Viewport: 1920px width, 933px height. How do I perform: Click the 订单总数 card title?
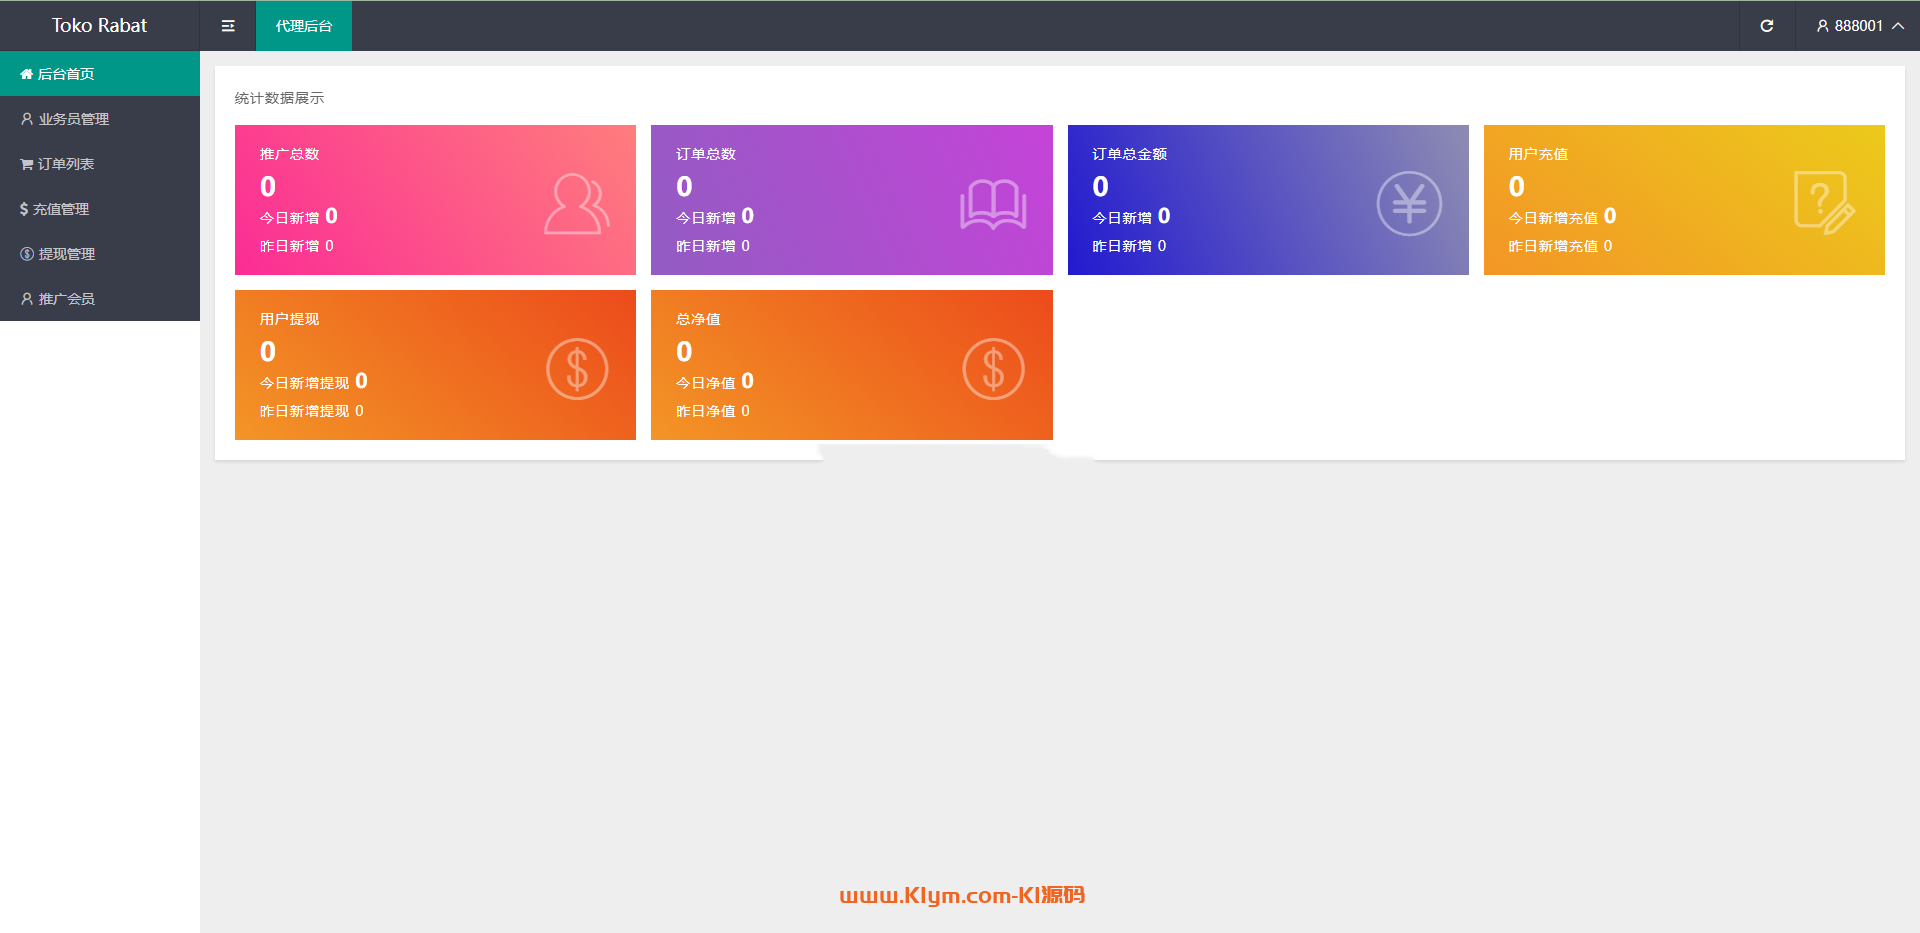(705, 154)
